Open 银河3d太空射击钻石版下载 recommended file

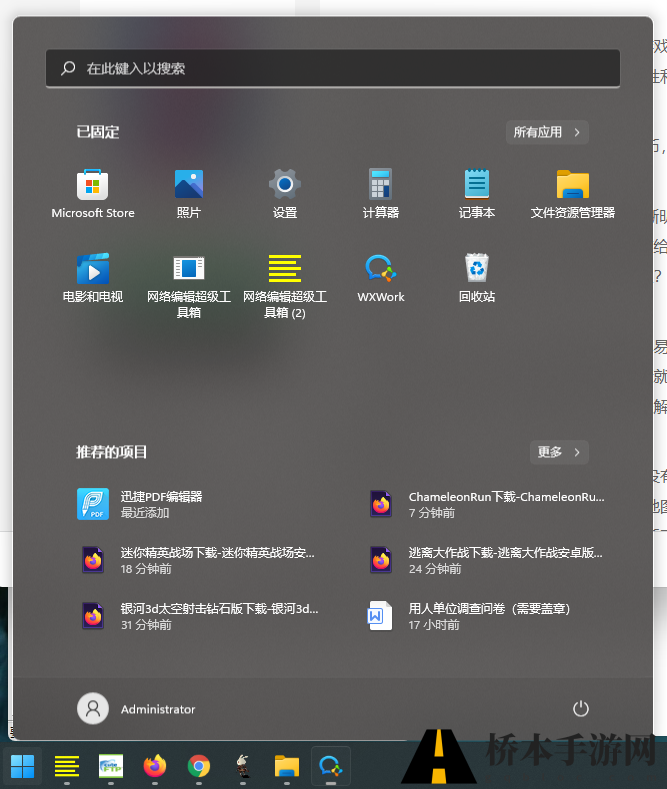tap(201, 616)
